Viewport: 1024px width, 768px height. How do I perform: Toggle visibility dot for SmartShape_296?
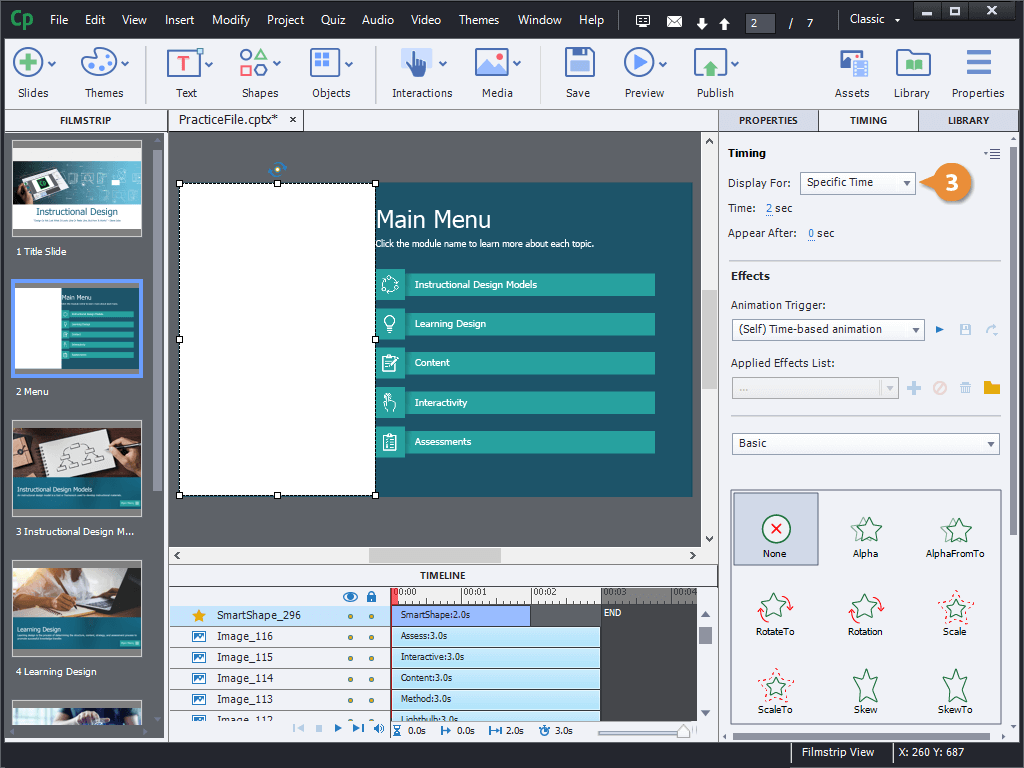[350, 616]
